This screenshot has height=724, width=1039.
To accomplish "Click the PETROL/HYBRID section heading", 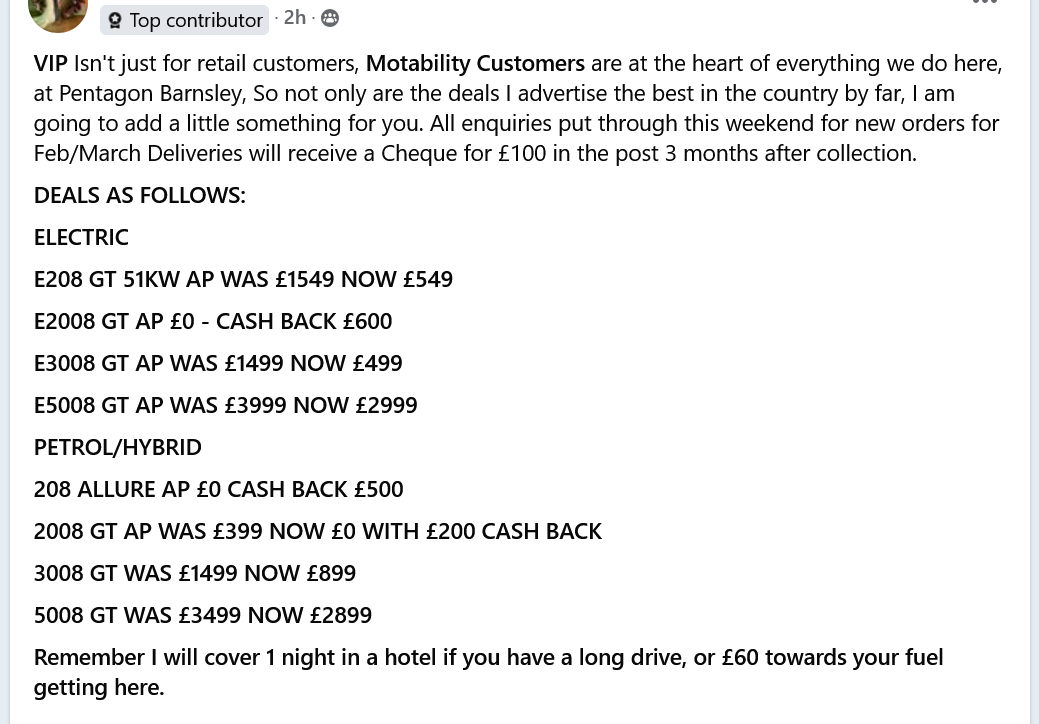I will tap(118, 447).
